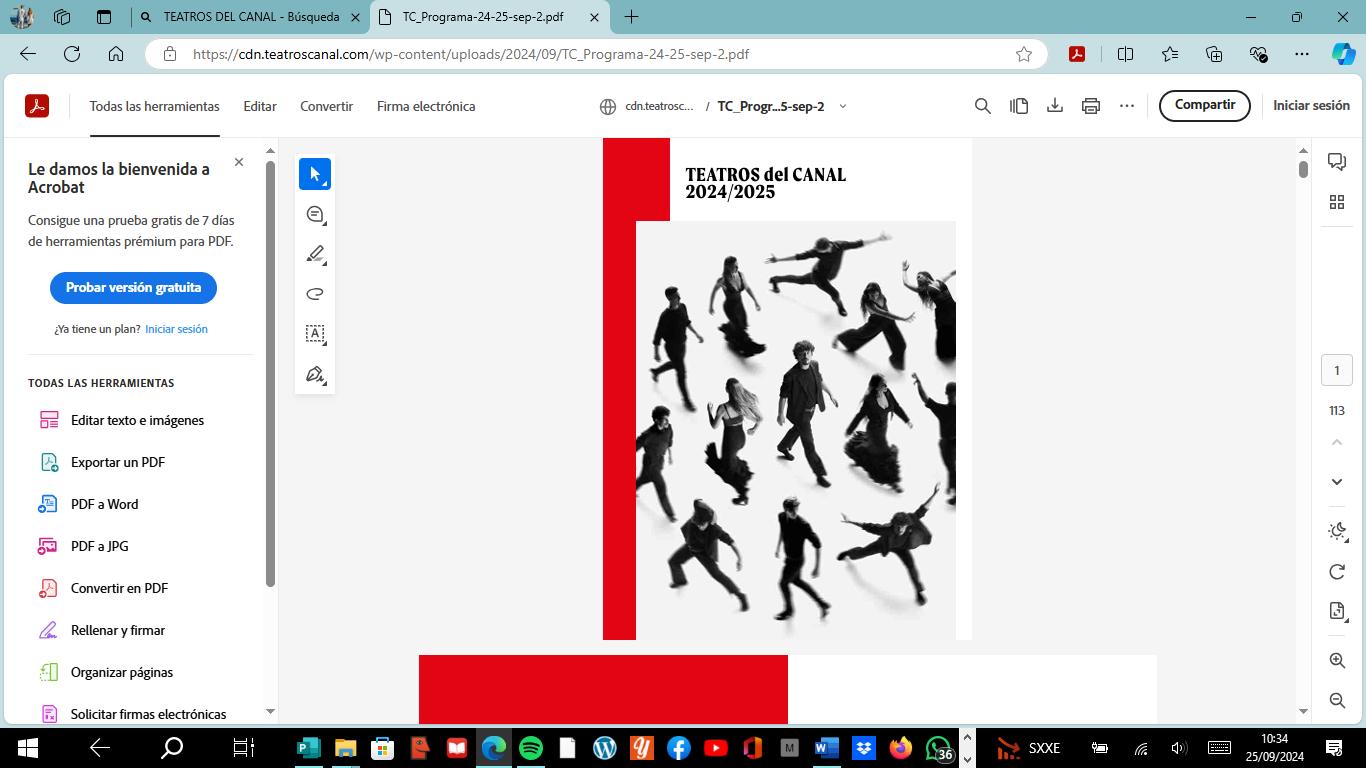Print the document
Image resolution: width=1366 pixels, height=768 pixels.
coord(1091,106)
